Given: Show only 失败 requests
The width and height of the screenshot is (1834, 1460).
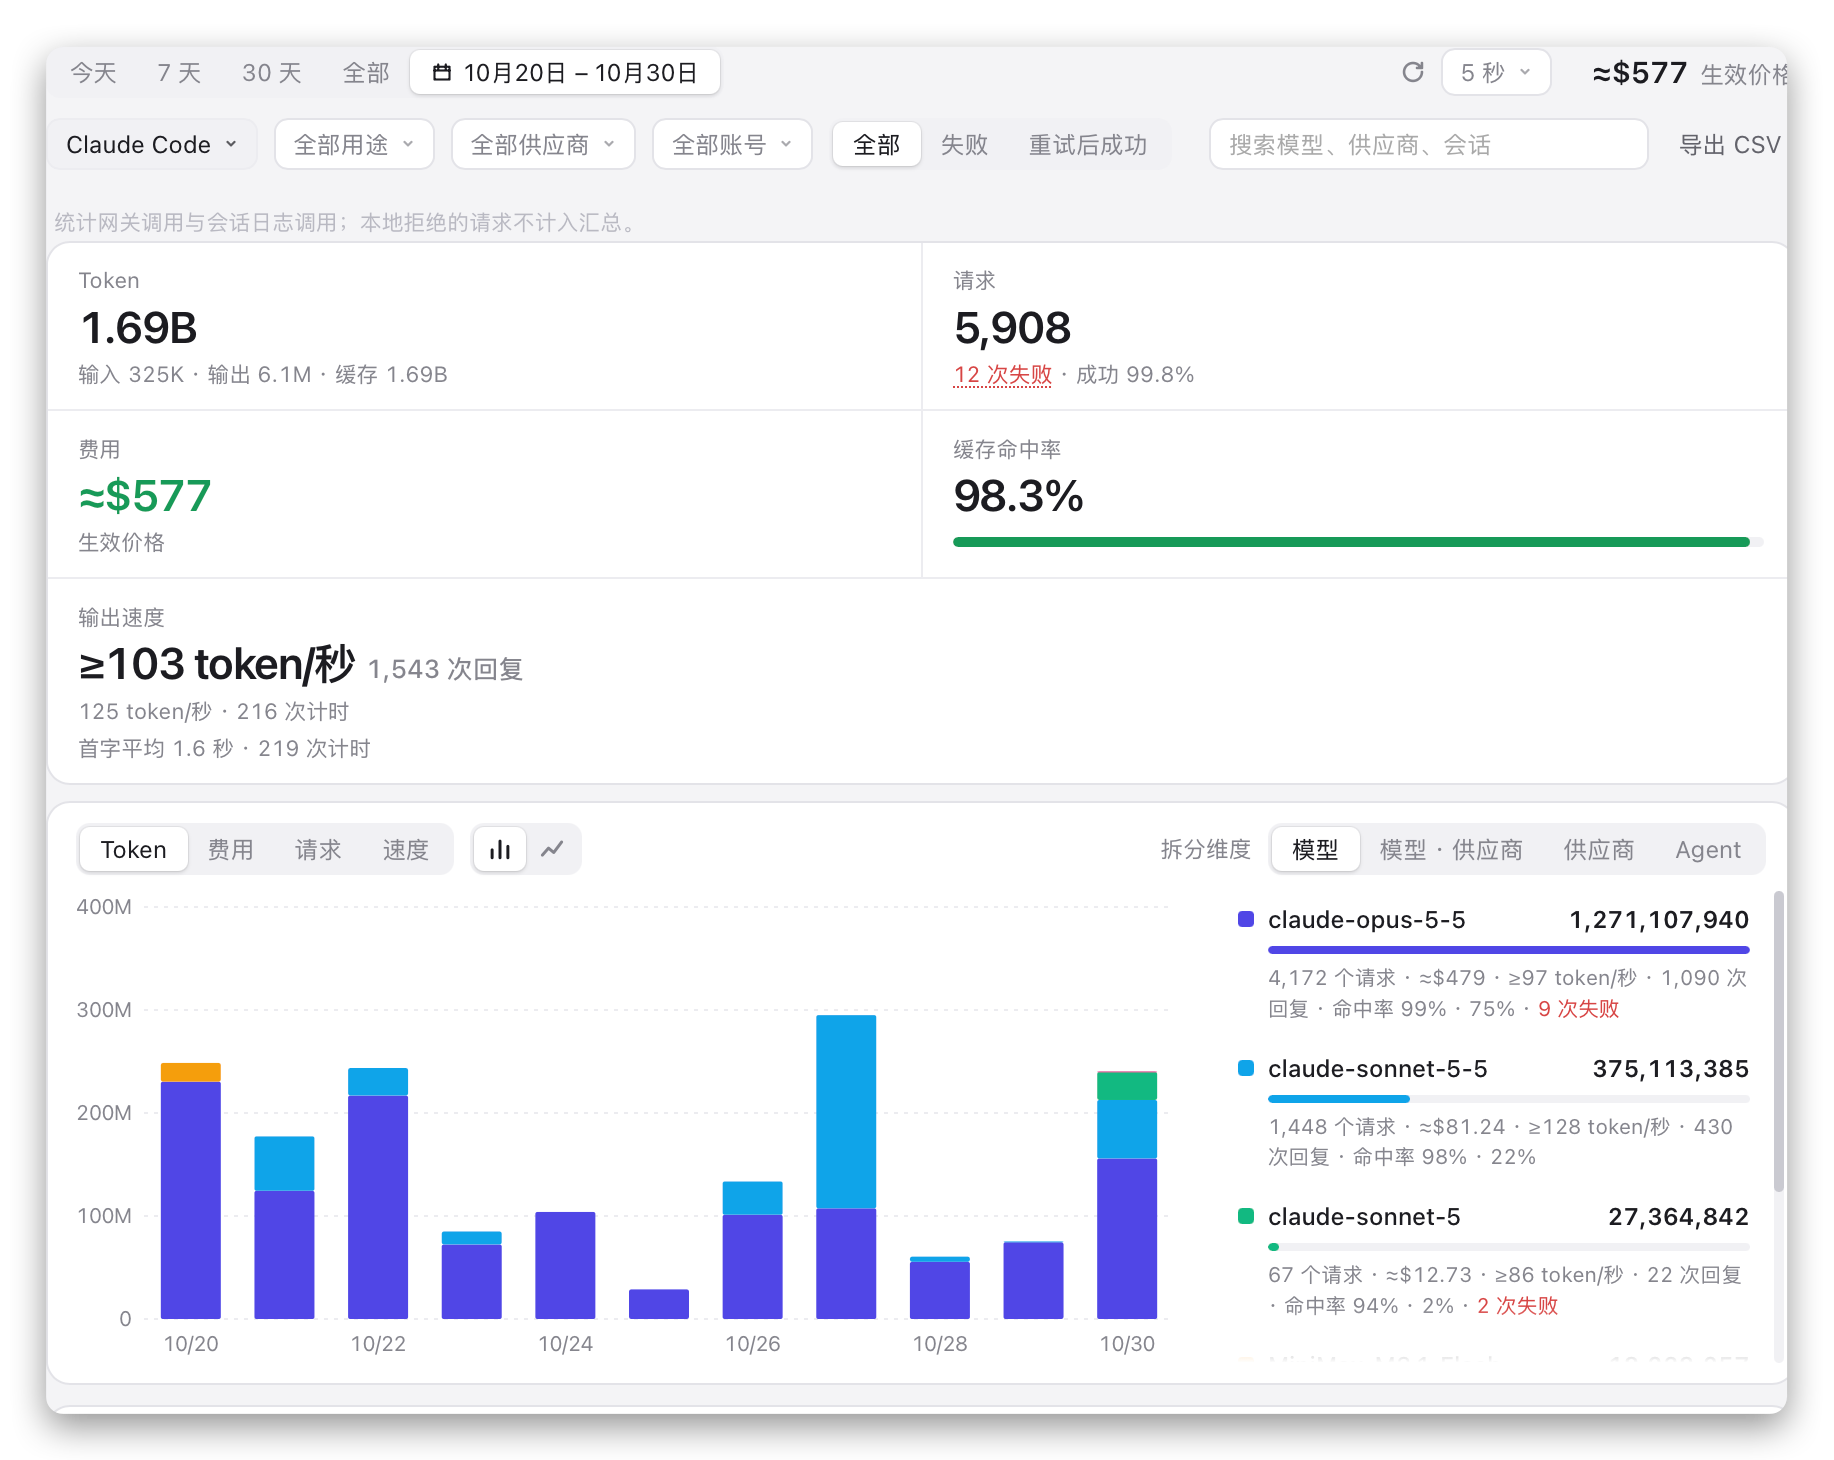Looking at the screenshot, I should coord(964,145).
